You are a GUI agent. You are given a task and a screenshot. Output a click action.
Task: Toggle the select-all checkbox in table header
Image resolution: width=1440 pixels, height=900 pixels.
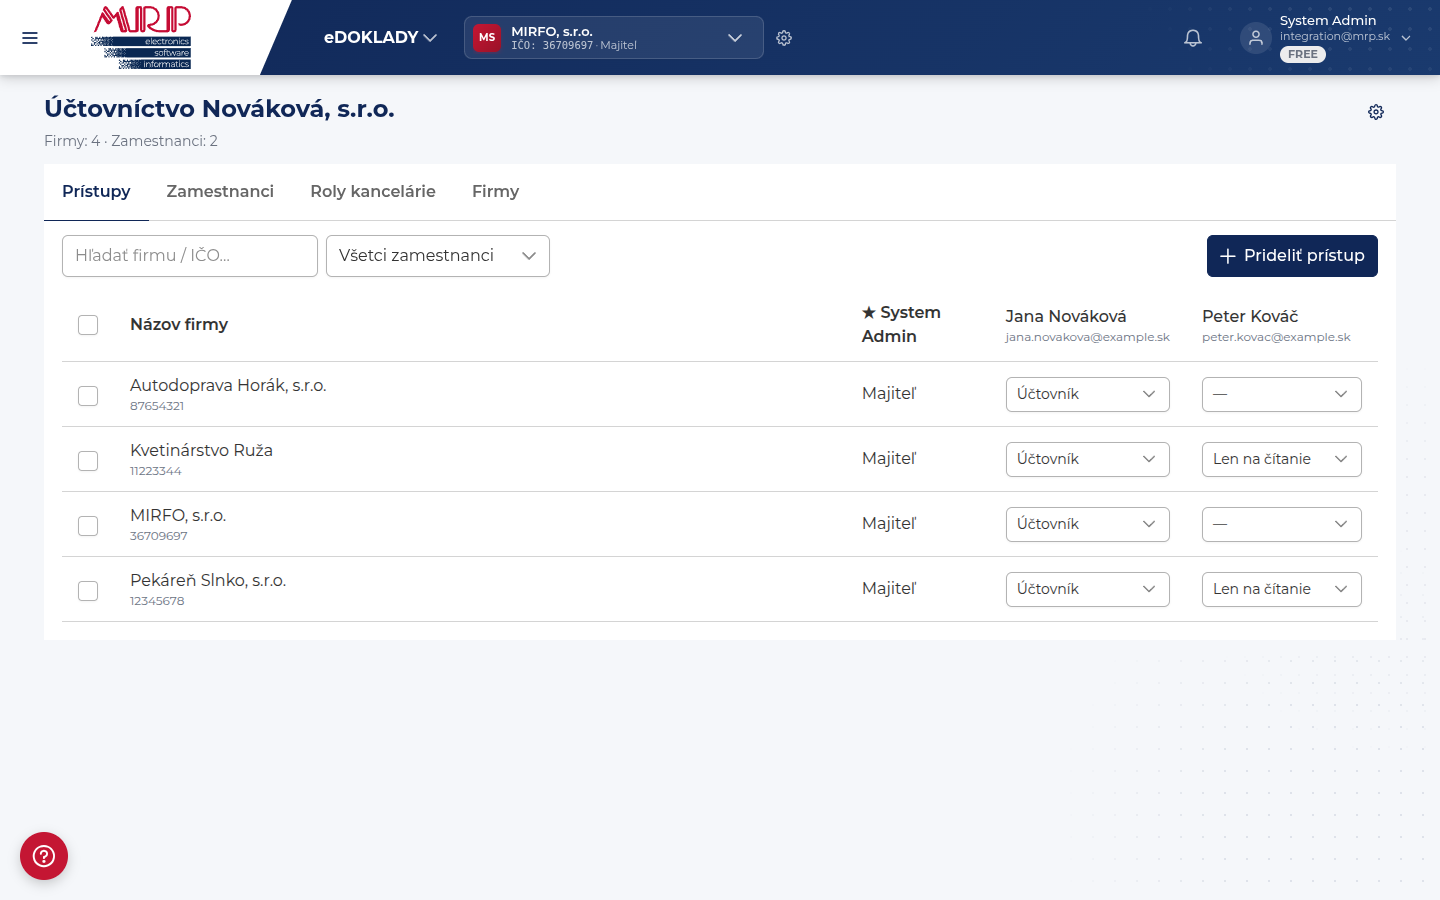(88, 325)
